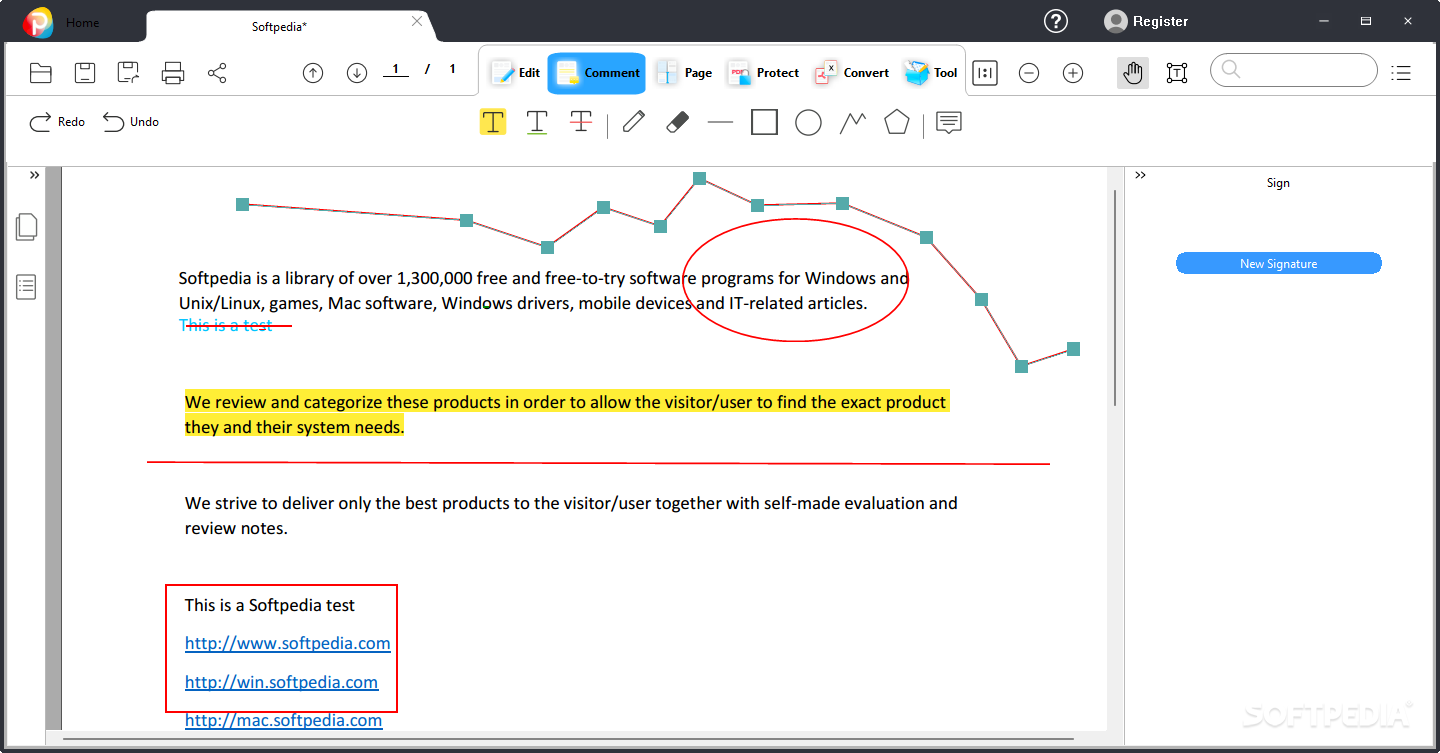Close the Softpedia* document tab
This screenshot has width=1440, height=753.
tap(417, 22)
